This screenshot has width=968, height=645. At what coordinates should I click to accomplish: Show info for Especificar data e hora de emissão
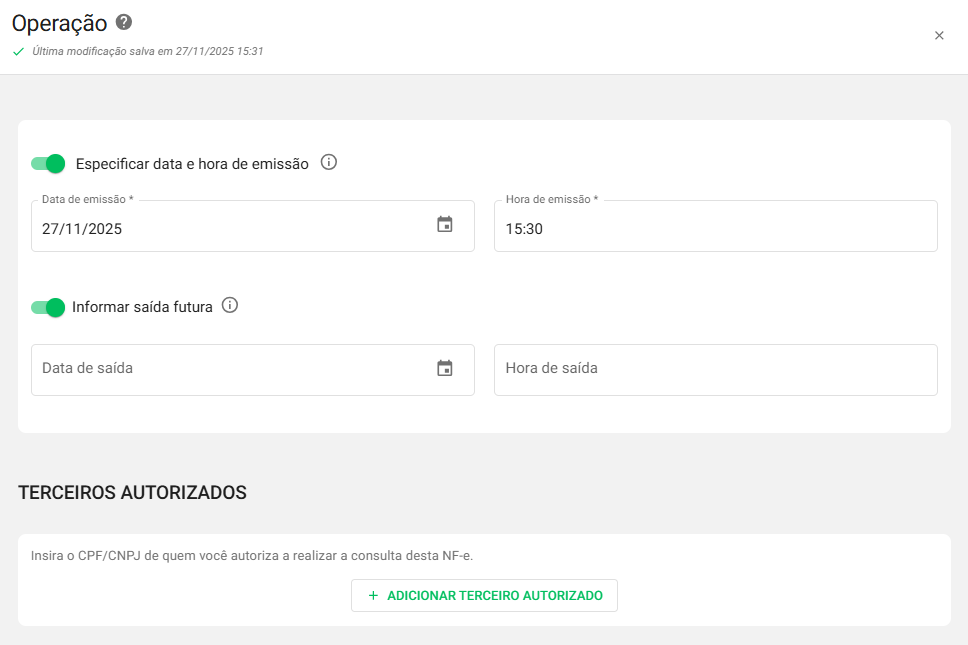[329, 162]
